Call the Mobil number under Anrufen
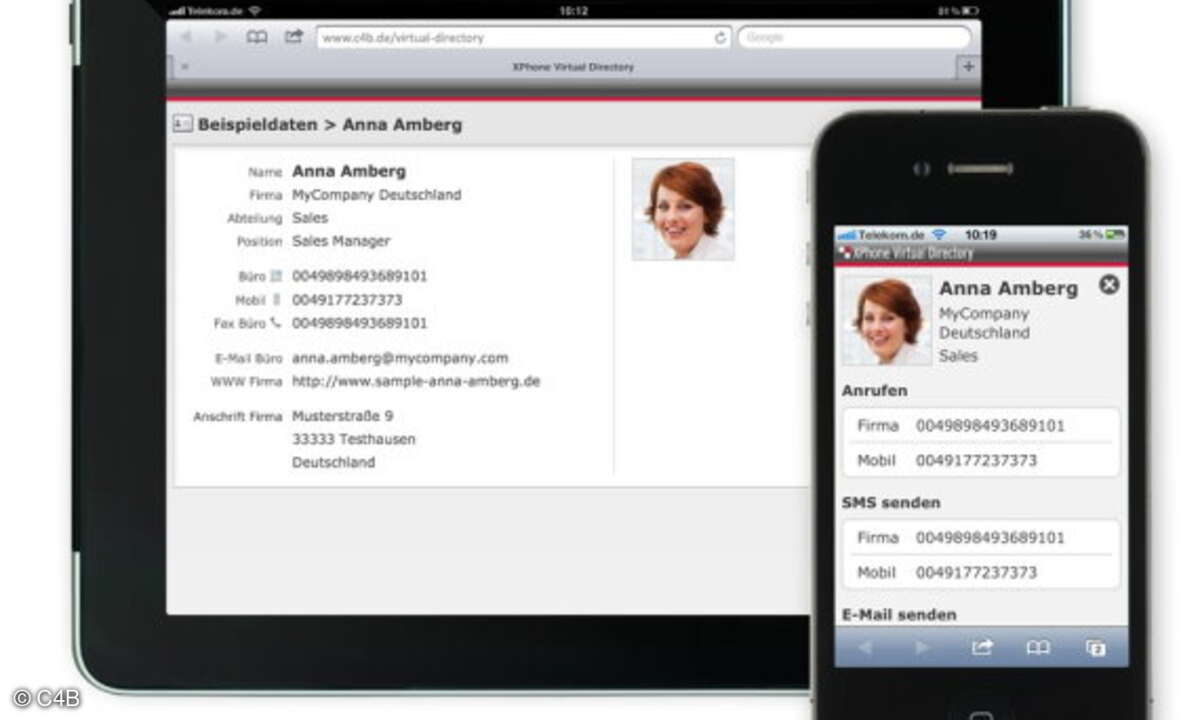 point(981,460)
